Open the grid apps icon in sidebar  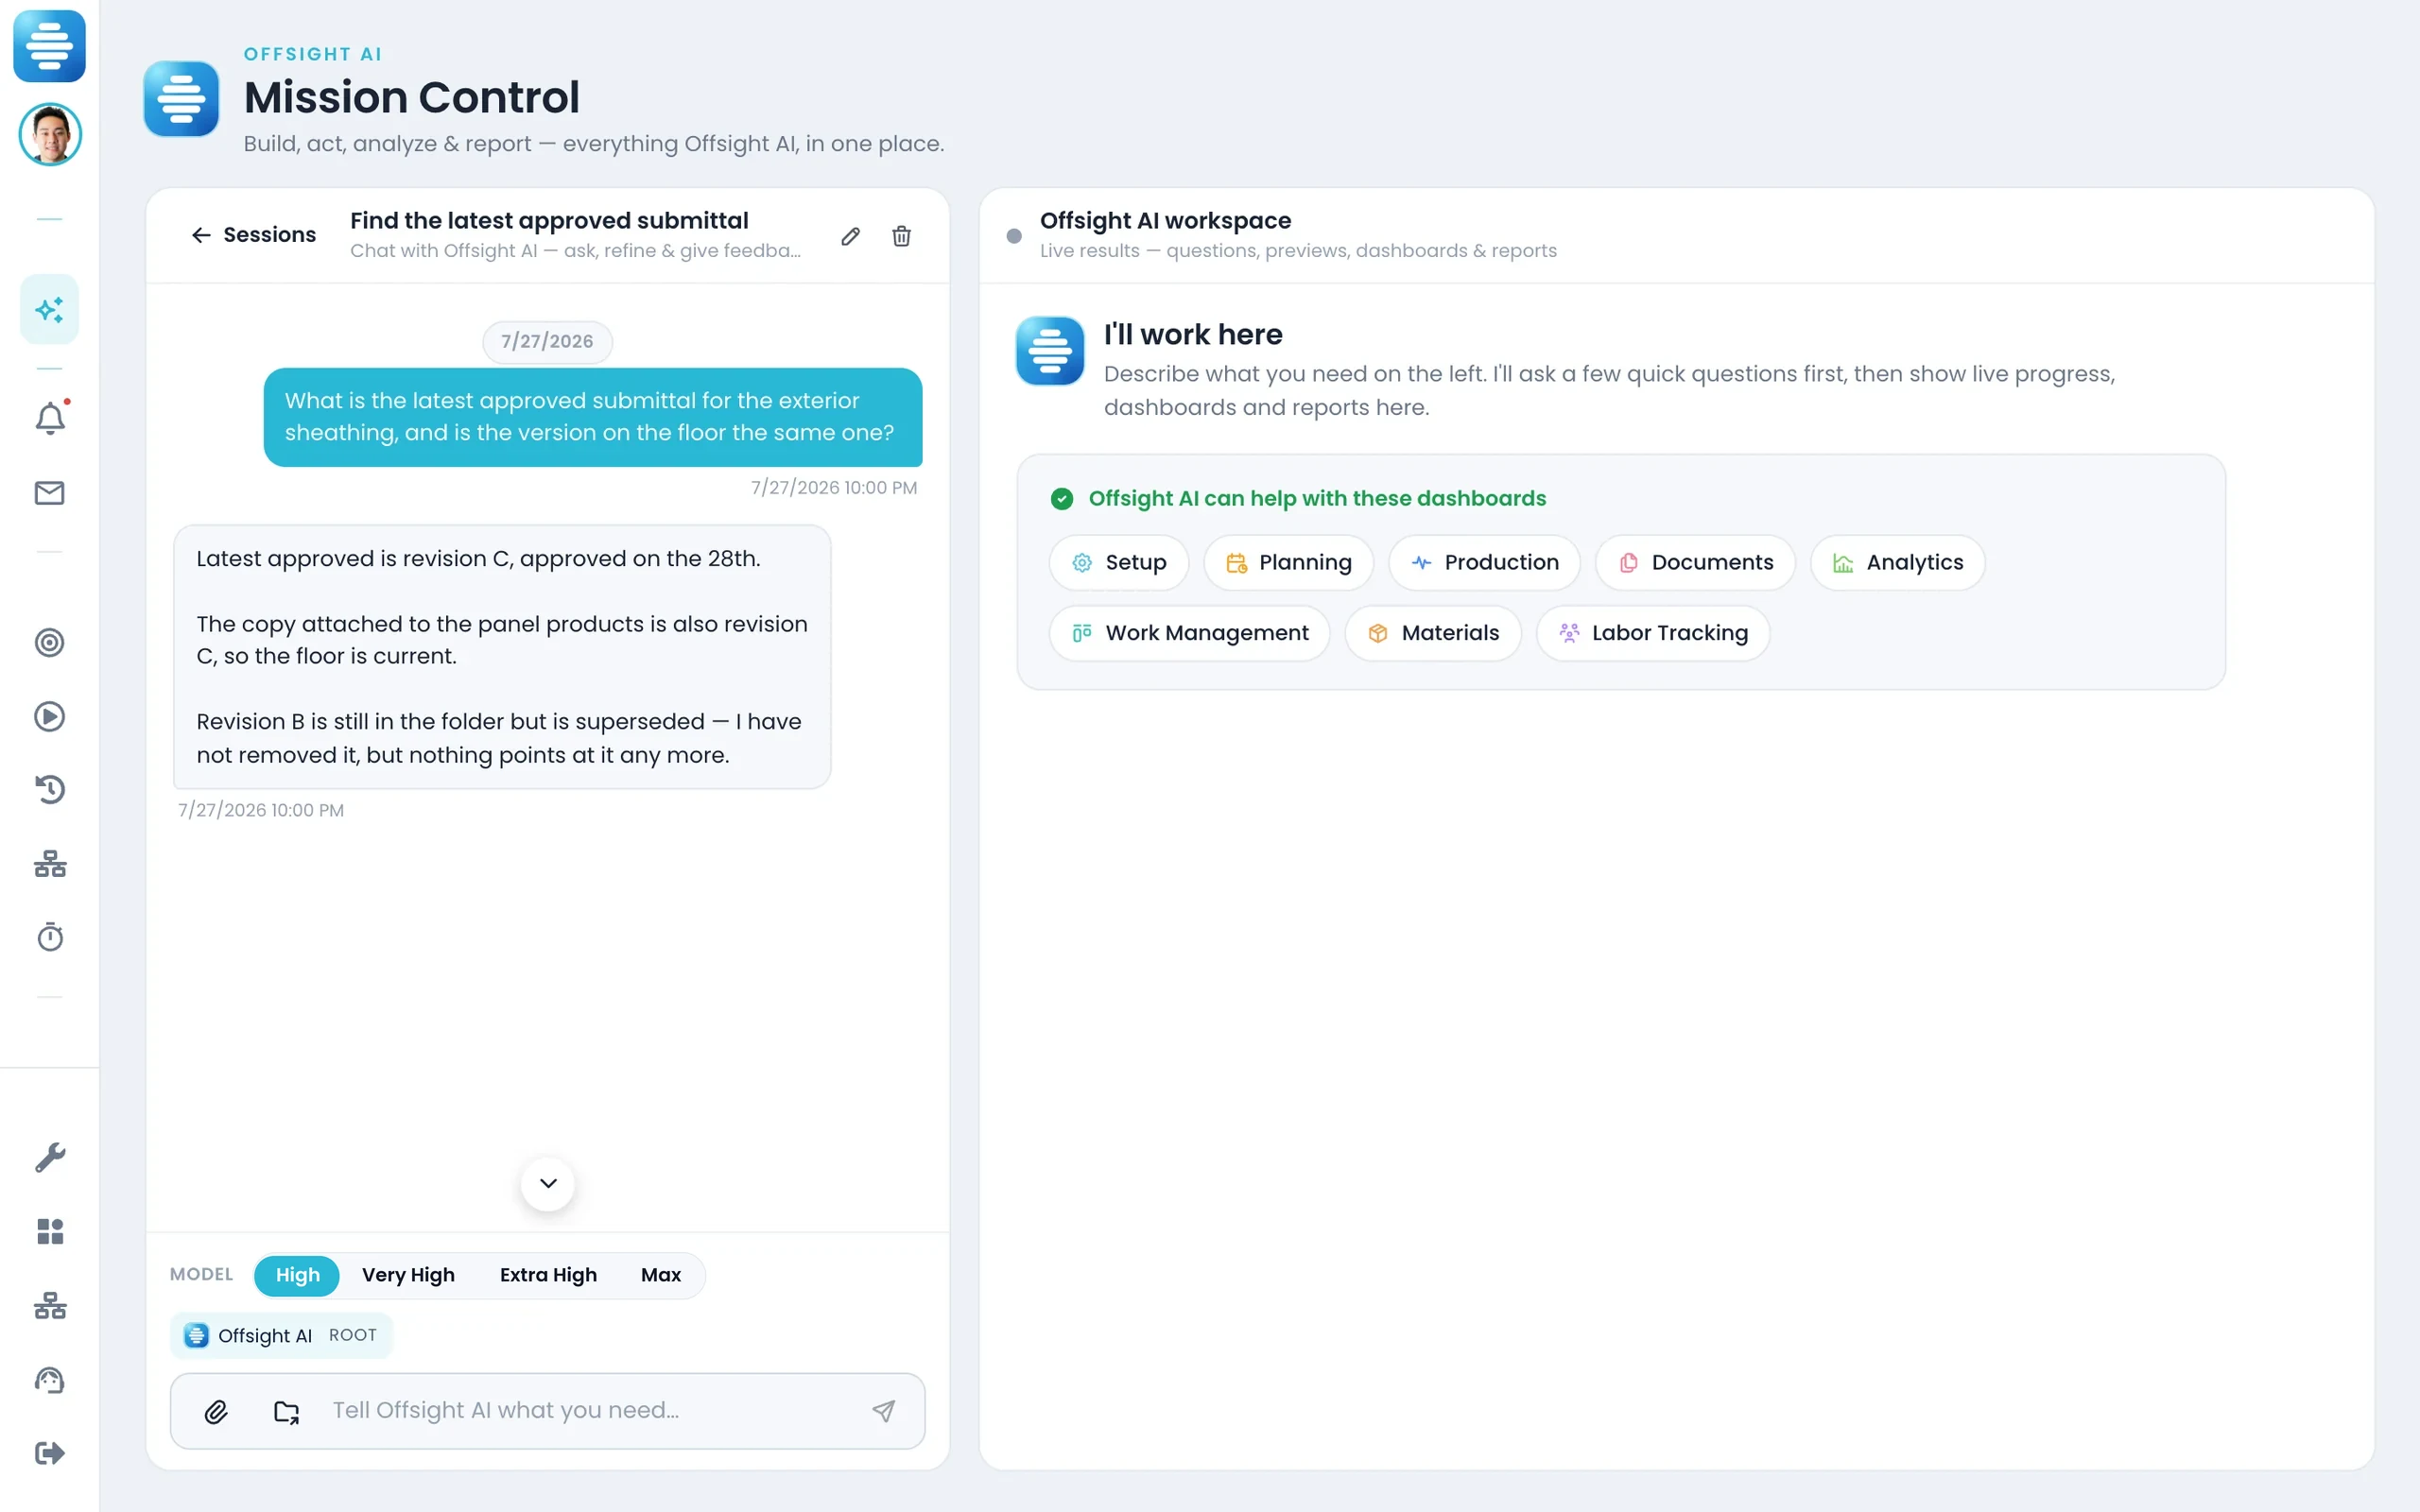point(50,1231)
